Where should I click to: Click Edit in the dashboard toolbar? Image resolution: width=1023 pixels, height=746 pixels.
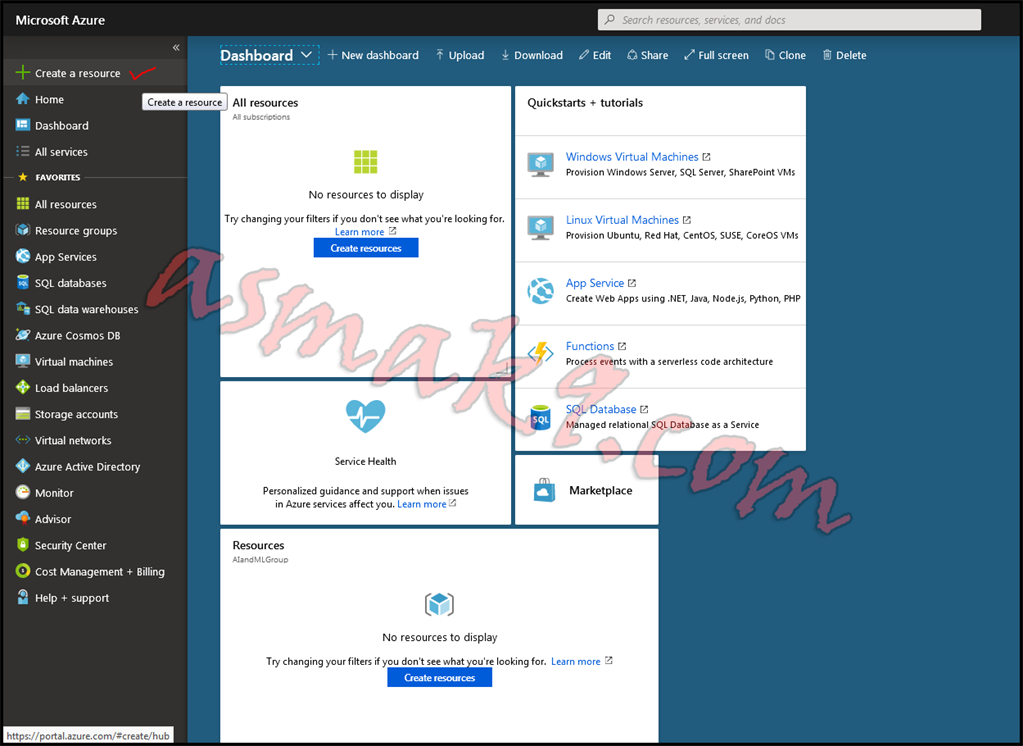595,55
